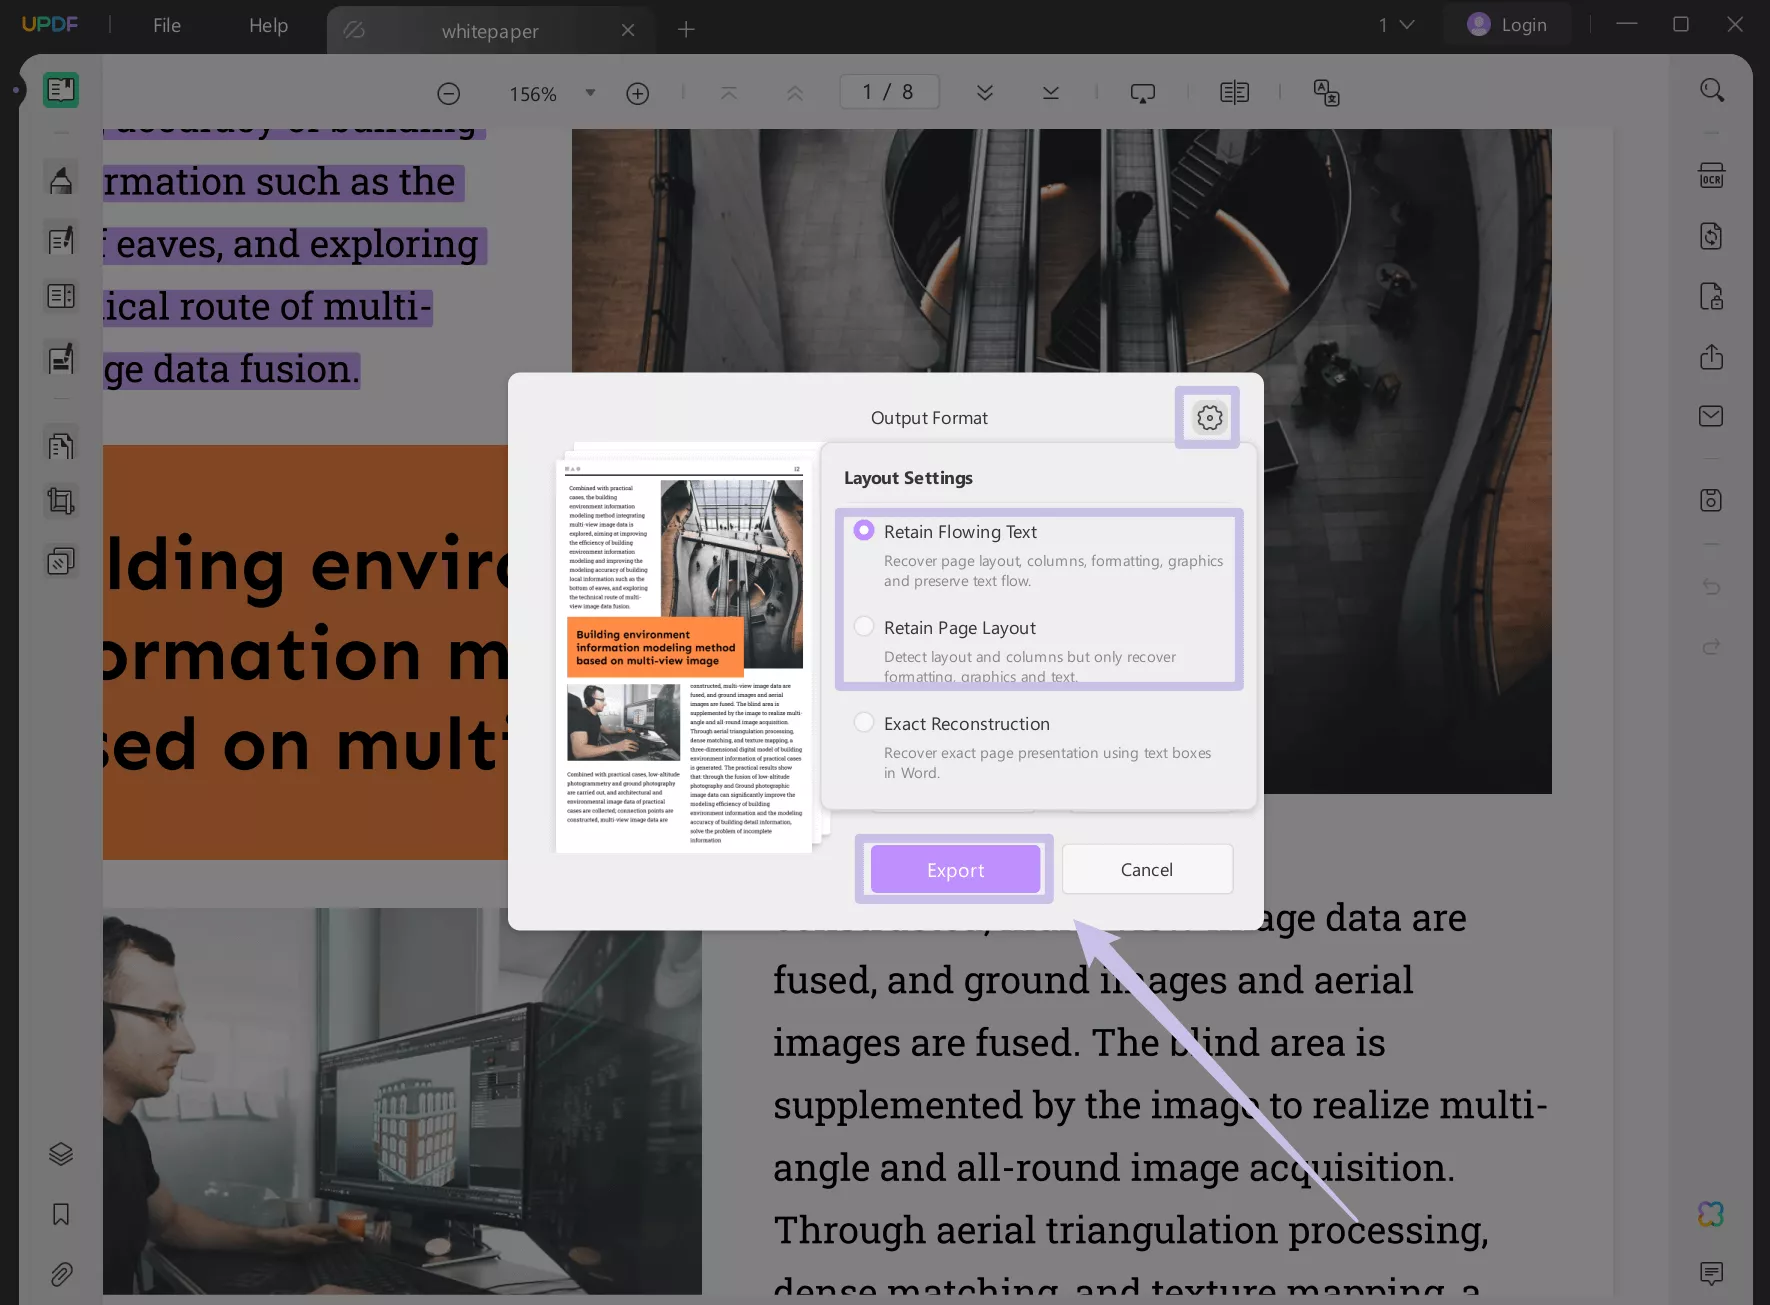Open layout settings gear icon

coord(1209,418)
